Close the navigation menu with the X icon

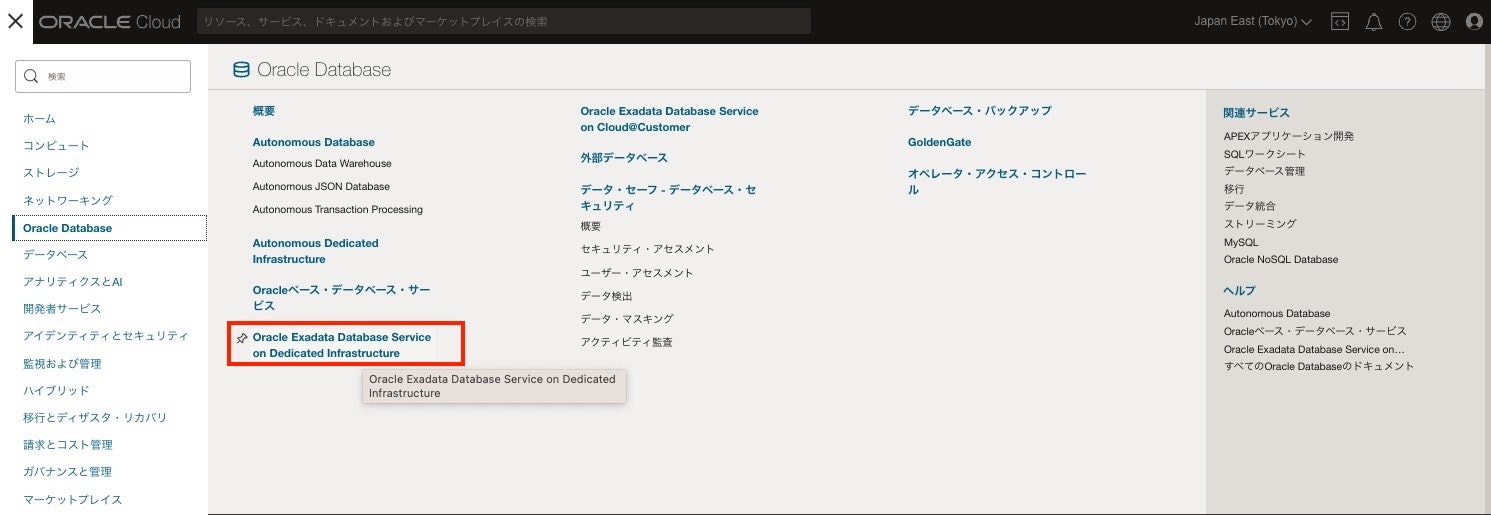[x=15, y=21]
